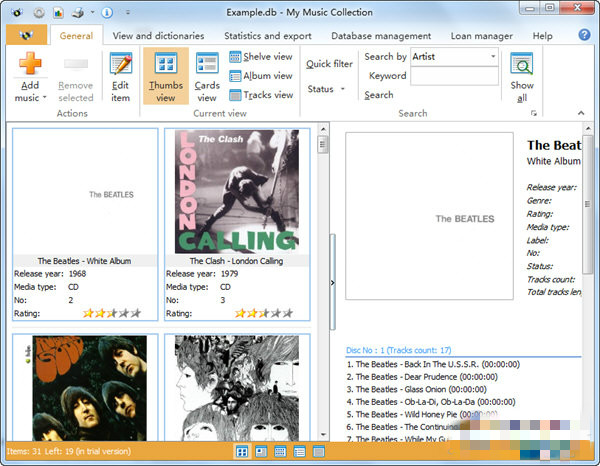Select the Shelve view option
Viewport: 600px width, 466px height.
(x=261, y=57)
